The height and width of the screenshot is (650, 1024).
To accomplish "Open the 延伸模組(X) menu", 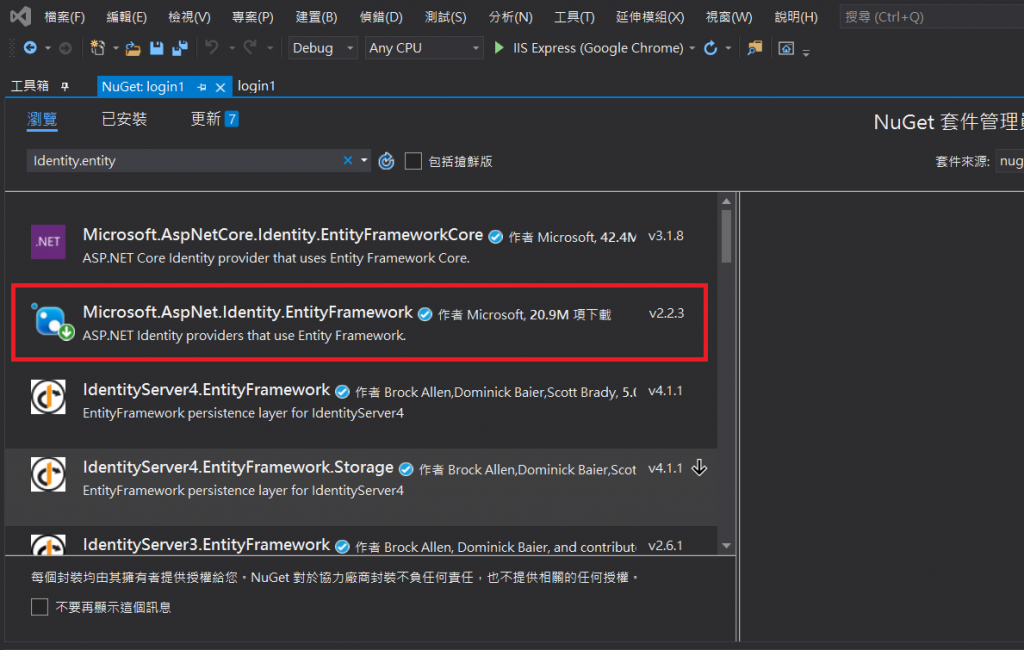I will [x=650, y=17].
